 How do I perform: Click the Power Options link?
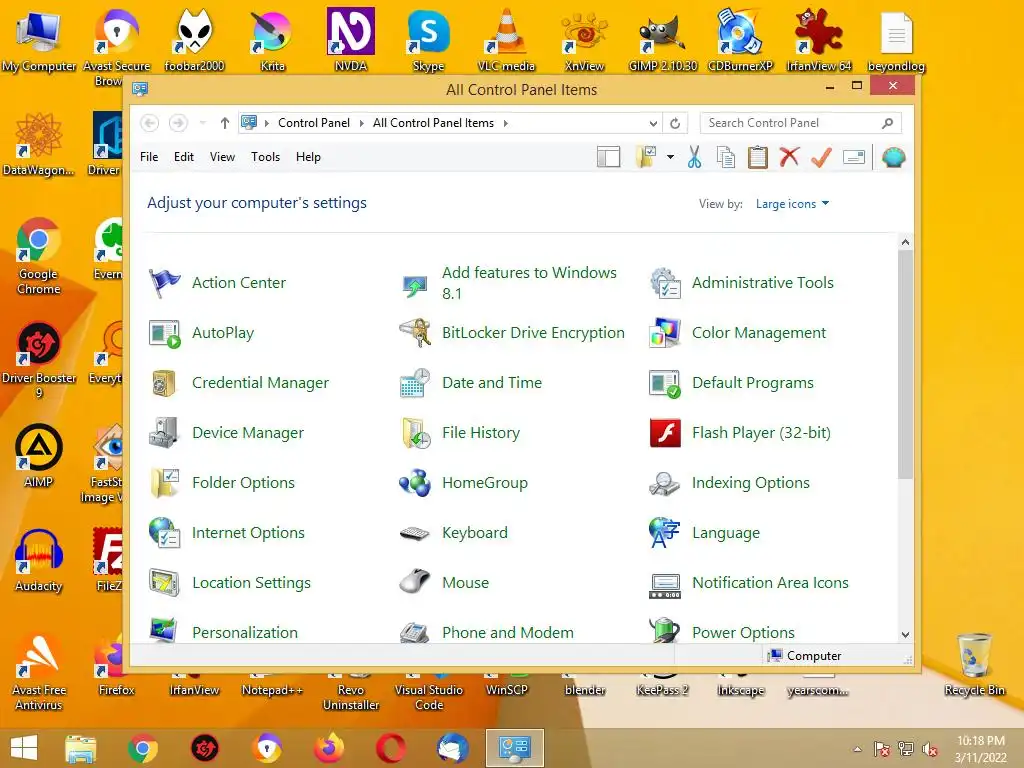click(x=743, y=633)
